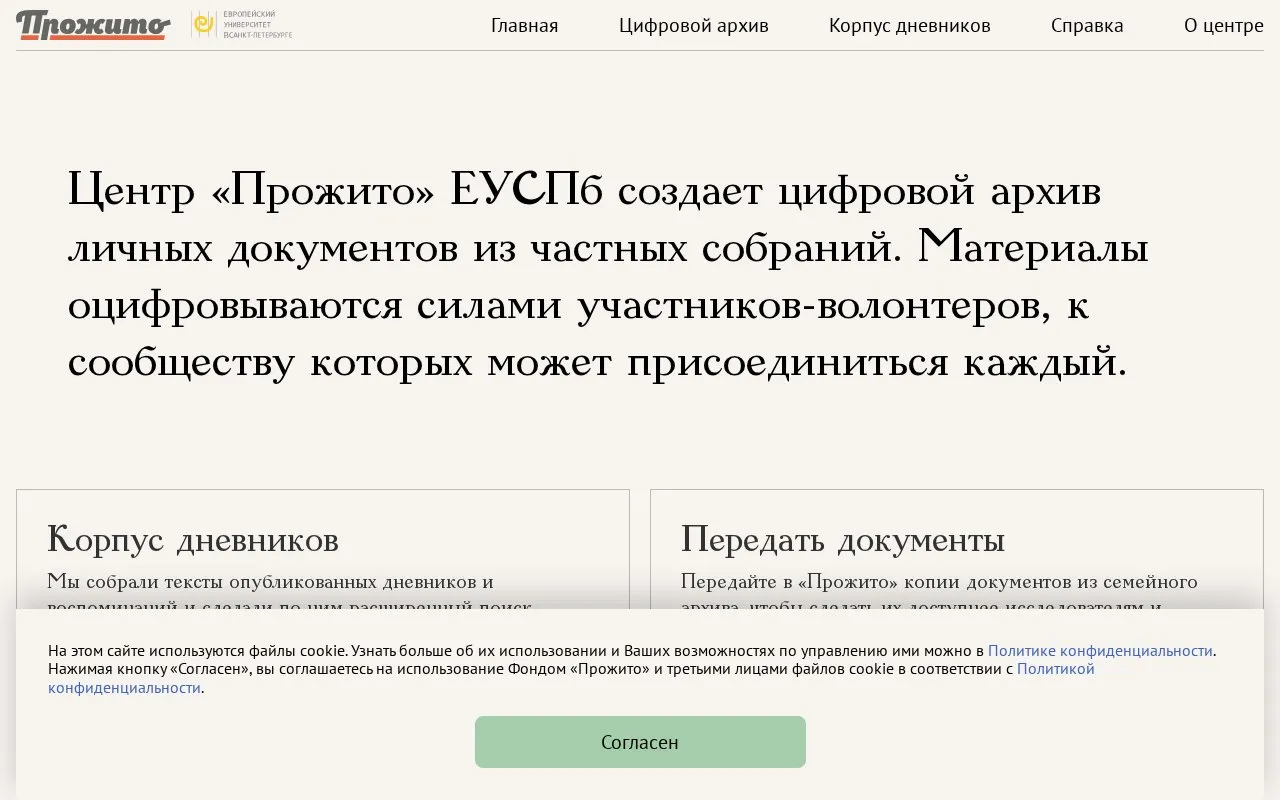Open the Главная menu item
Screen dimensions: 1280x800
coord(524,26)
